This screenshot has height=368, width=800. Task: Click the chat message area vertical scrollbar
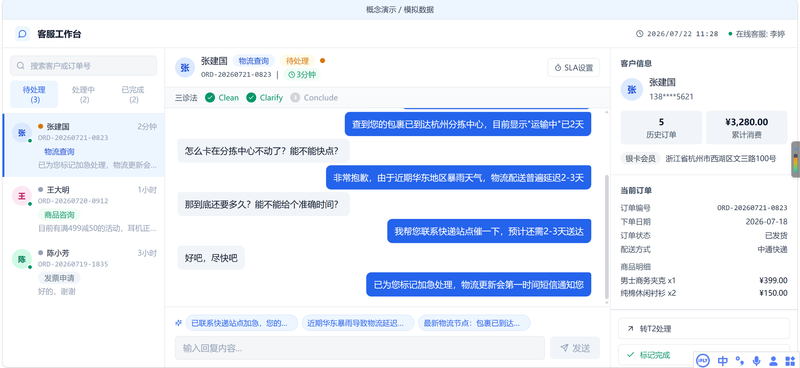coord(607,237)
